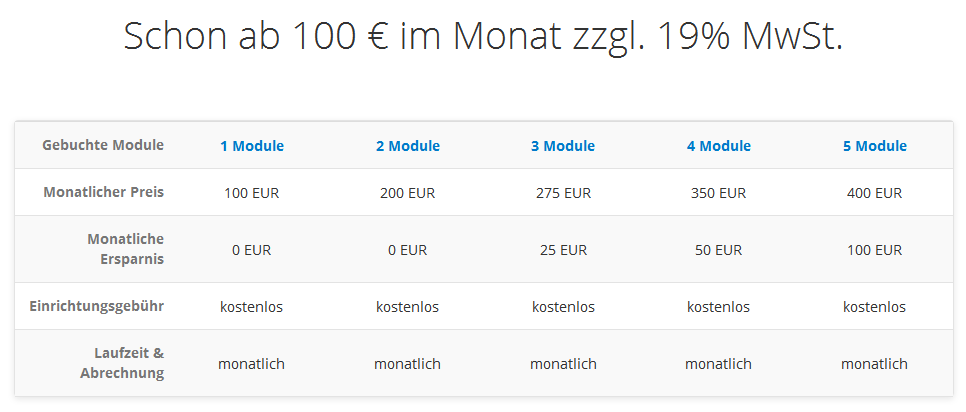
Task: Click the "Gebuchte Module" row label
Action: pyautogui.click(x=103, y=145)
